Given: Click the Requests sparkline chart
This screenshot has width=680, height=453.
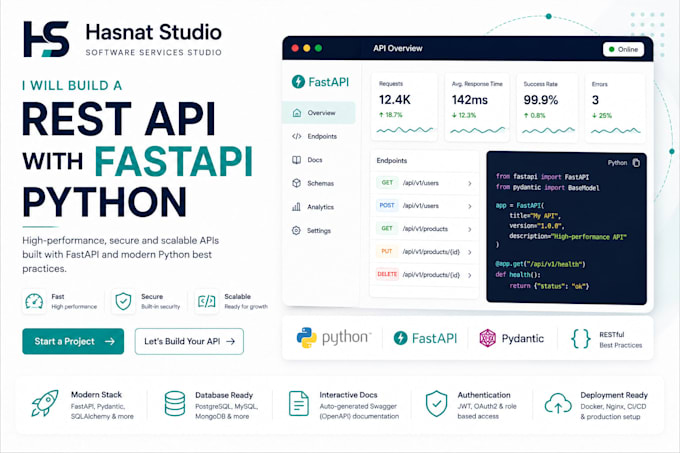Looking at the screenshot, I should pos(404,130).
